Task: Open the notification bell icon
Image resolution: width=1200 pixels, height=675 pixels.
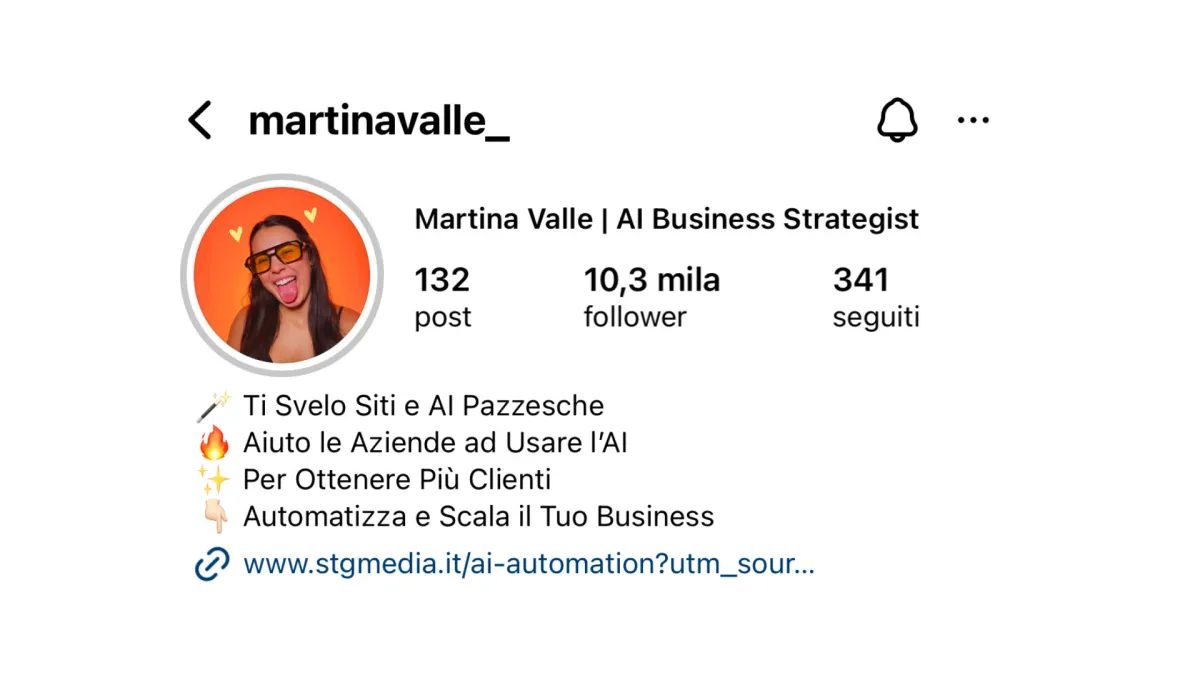Action: [897, 120]
